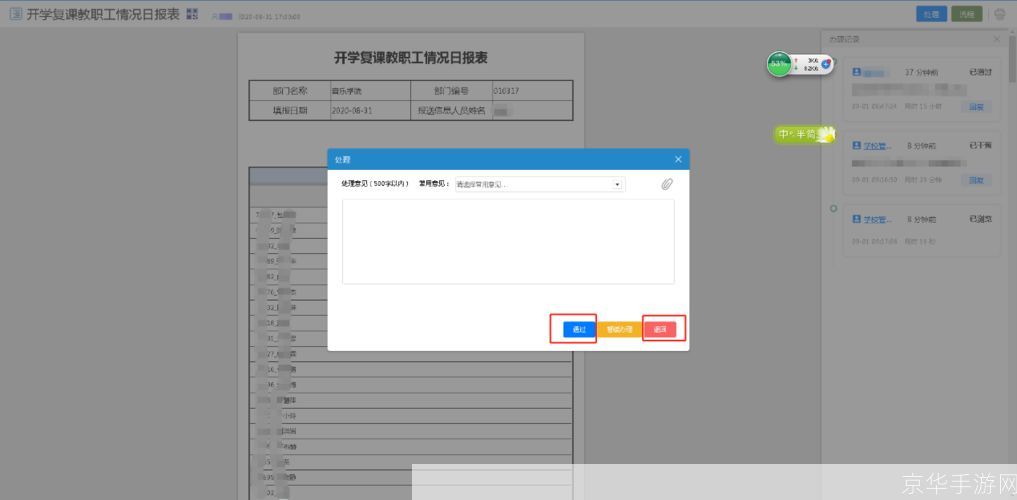Click the 学校管 user link in last record card
Screen dimensions: 1017x500
click(878, 219)
